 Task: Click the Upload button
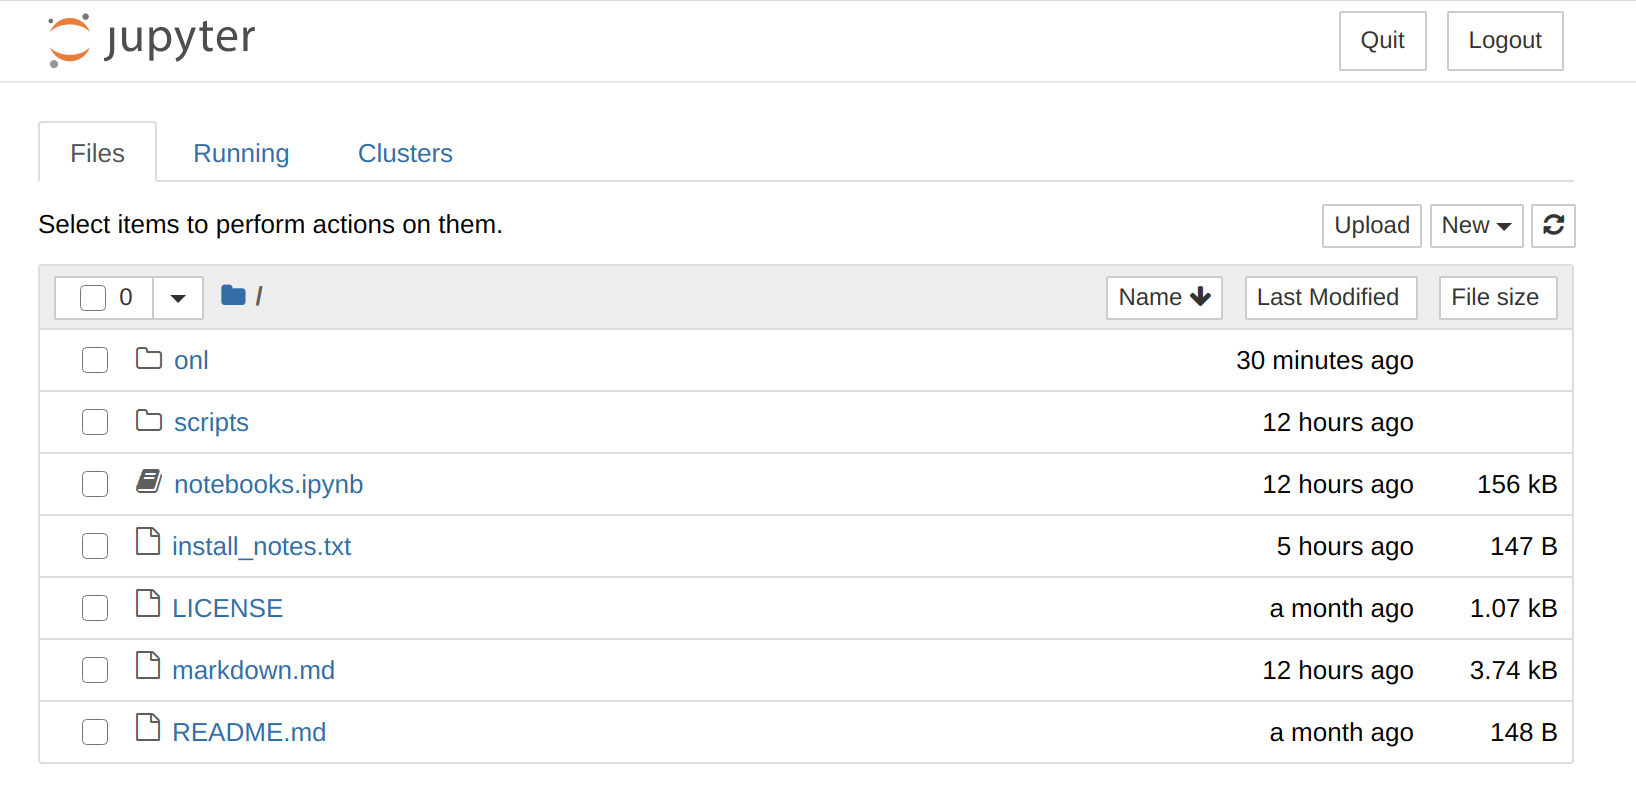[1372, 225]
